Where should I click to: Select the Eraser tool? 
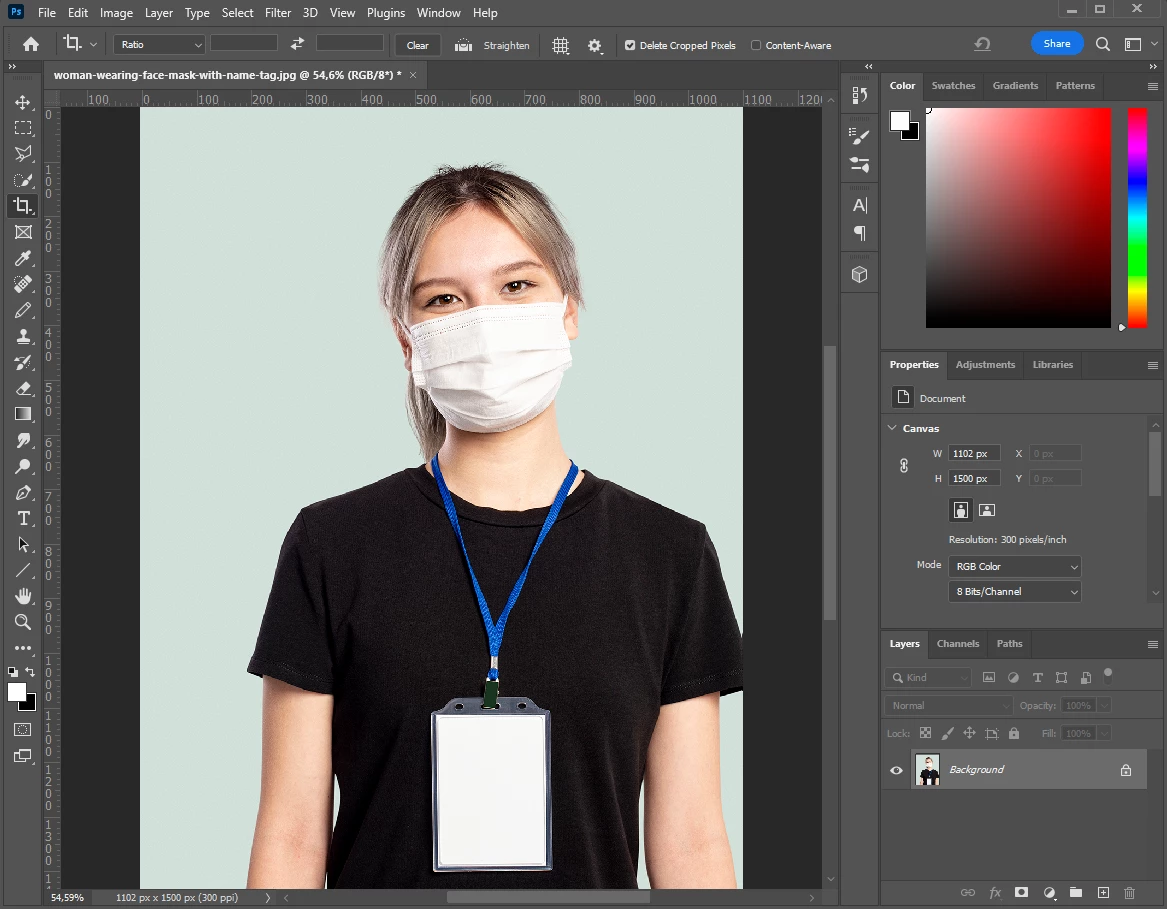pos(23,389)
